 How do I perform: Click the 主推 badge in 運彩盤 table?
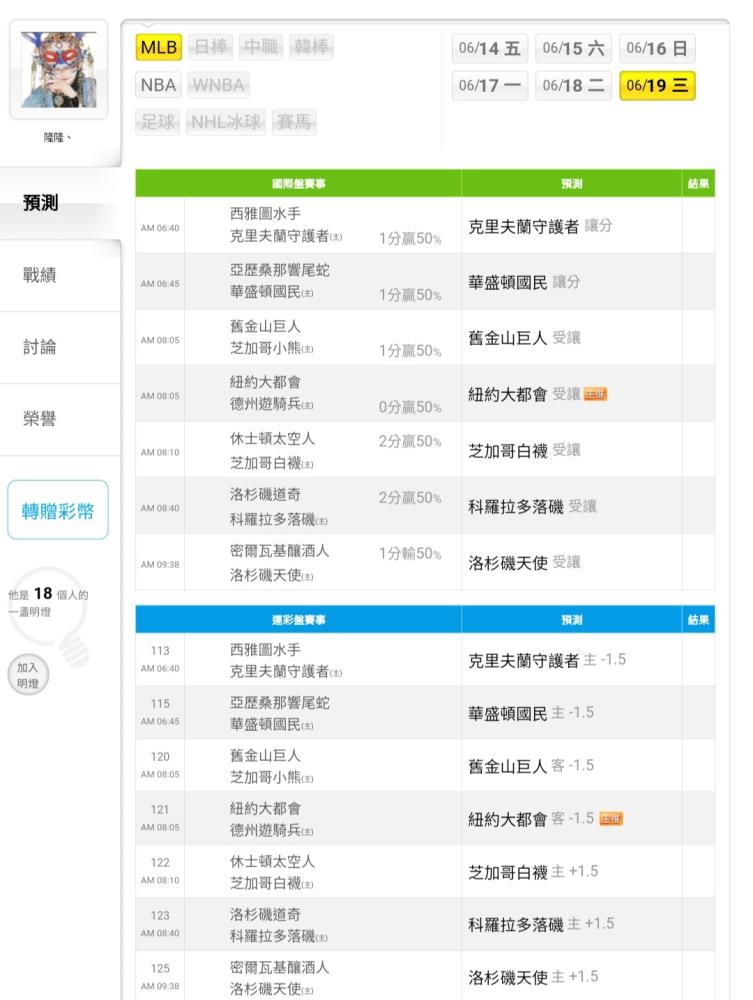[611, 819]
